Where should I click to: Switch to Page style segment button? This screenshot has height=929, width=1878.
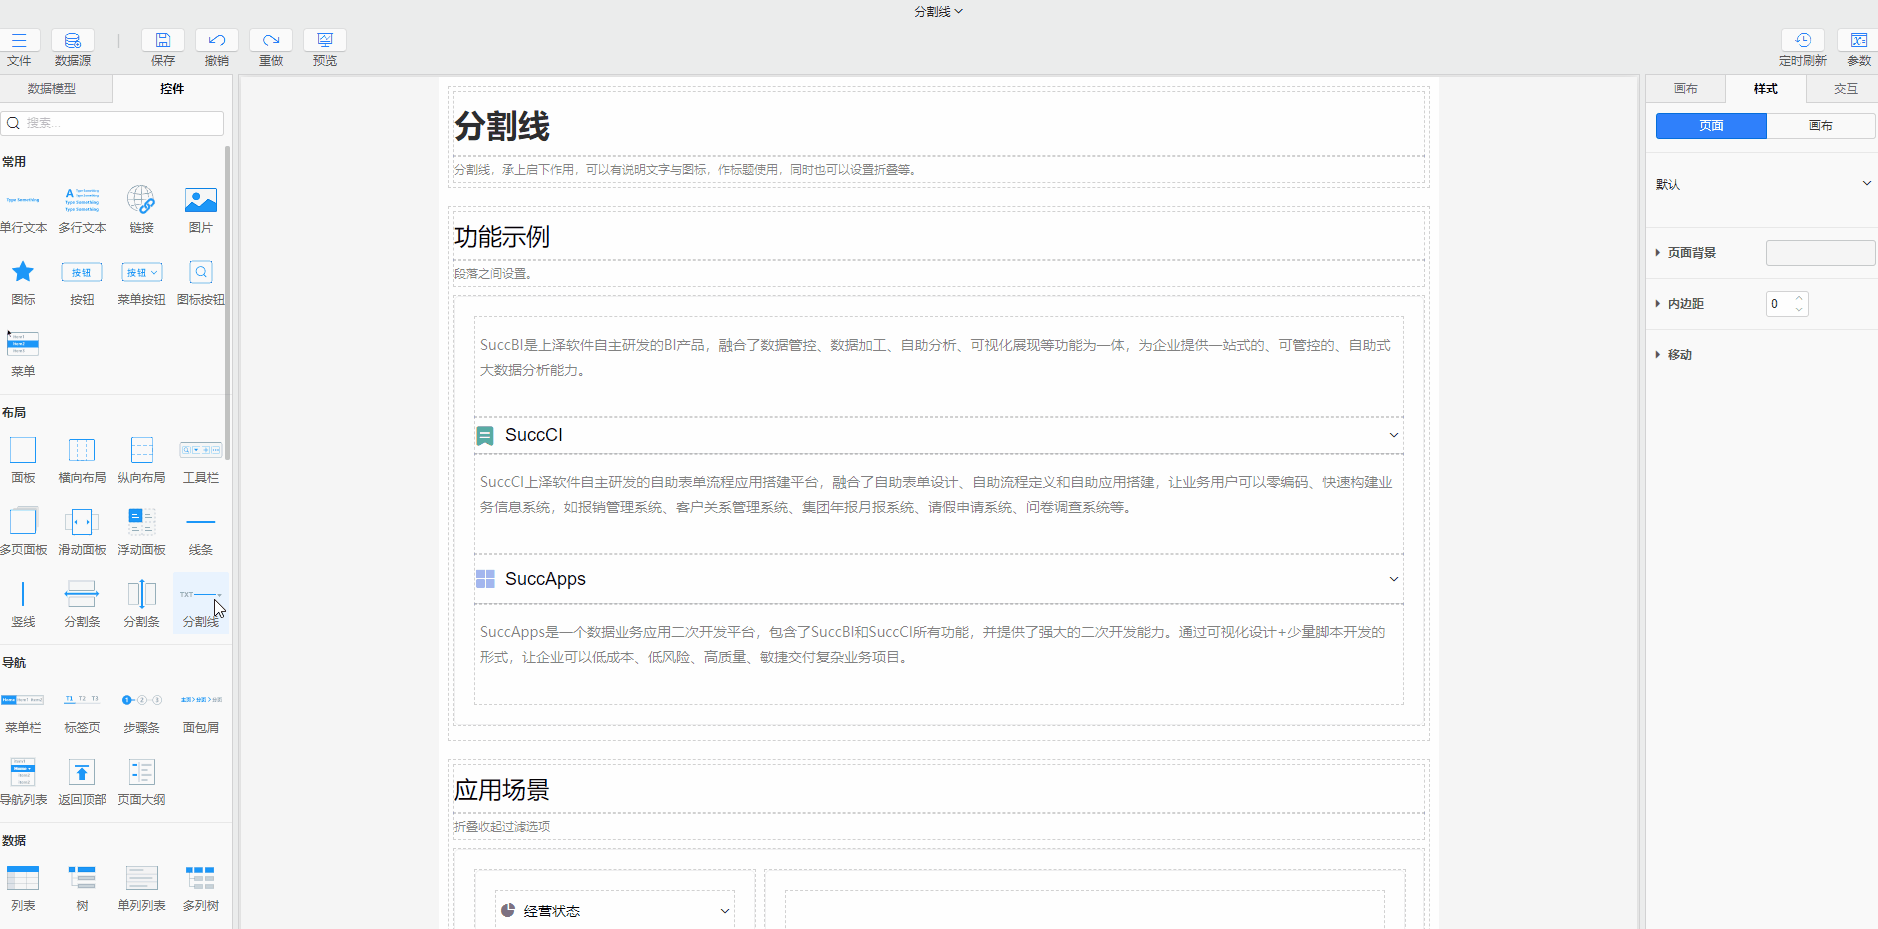pos(1711,126)
